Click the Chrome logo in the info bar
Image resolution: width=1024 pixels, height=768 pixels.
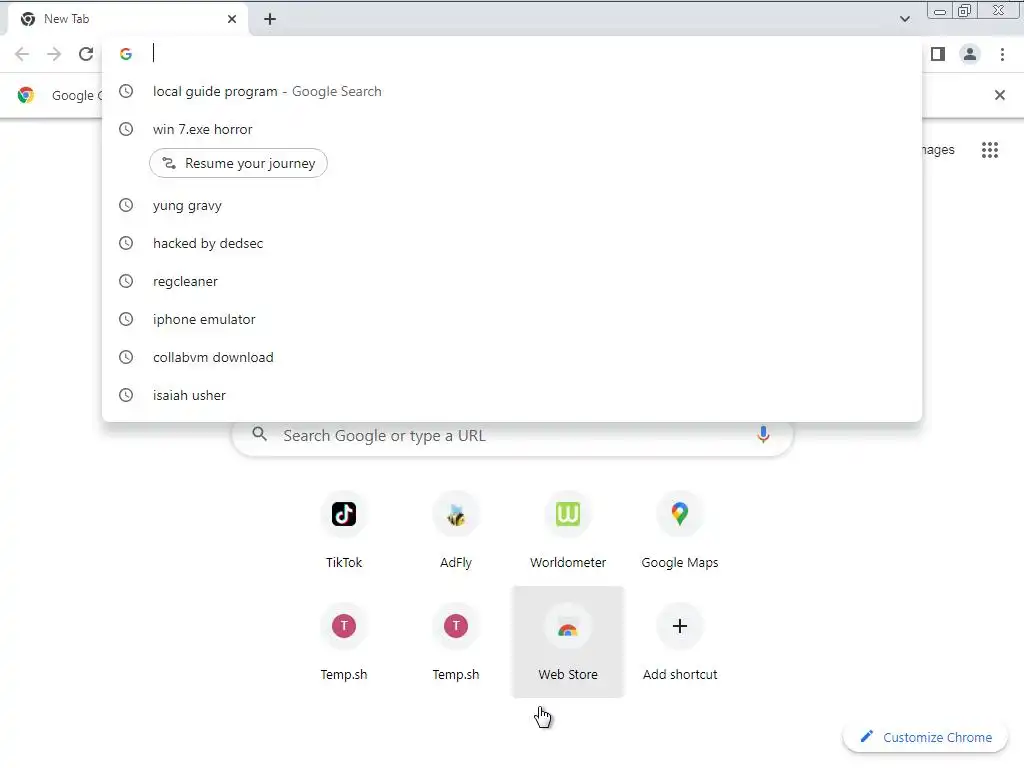point(26,95)
